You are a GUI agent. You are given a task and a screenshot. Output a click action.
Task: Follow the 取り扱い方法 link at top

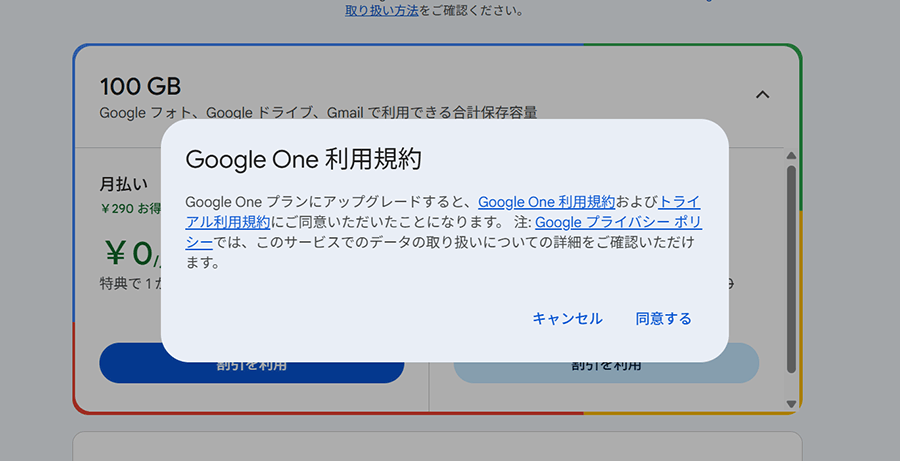coord(382,11)
